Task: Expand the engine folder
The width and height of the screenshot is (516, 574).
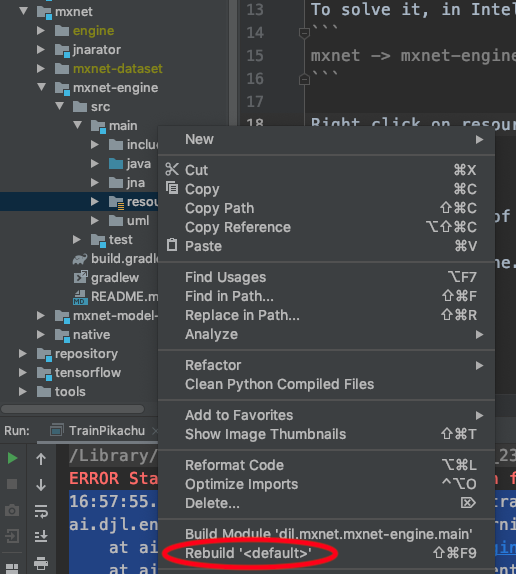Action: [x=41, y=30]
